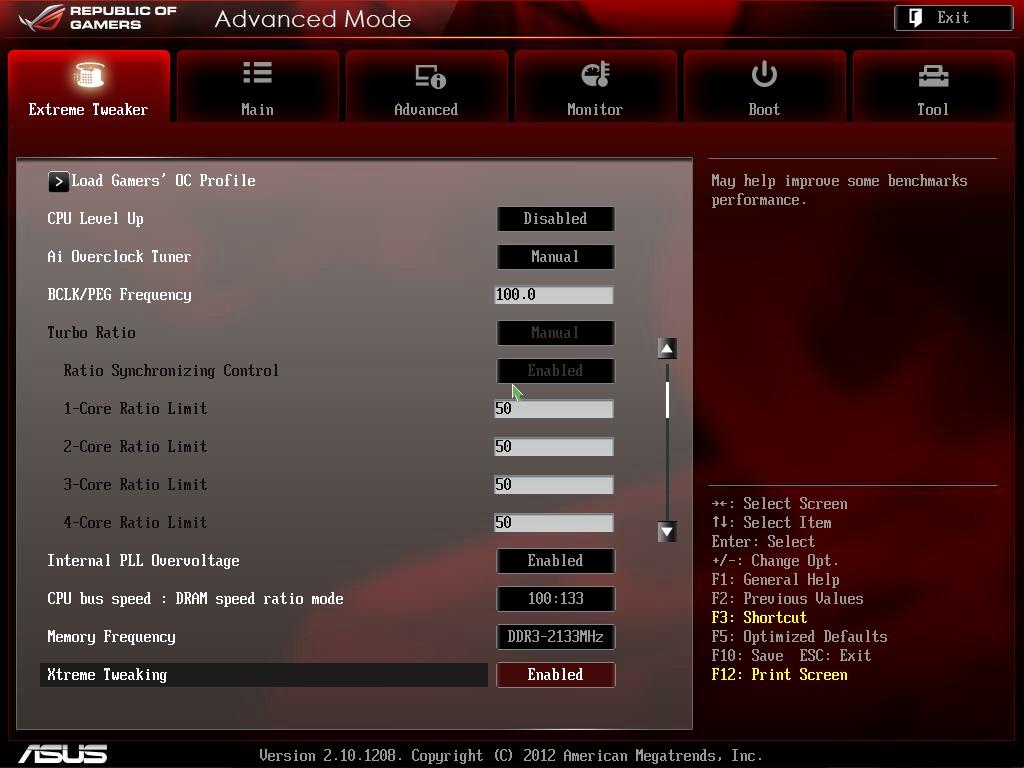Click the Tool printer-like icon
1024x768 pixels.
click(933, 76)
